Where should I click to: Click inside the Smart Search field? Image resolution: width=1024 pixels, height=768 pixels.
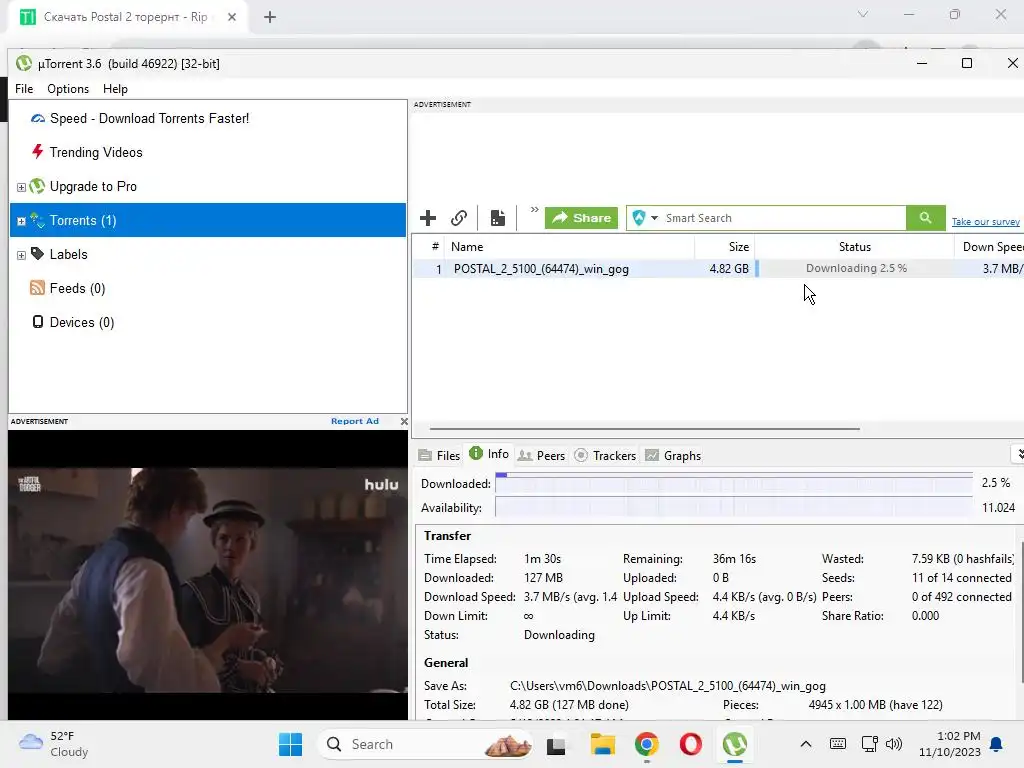tap(784, 217)
